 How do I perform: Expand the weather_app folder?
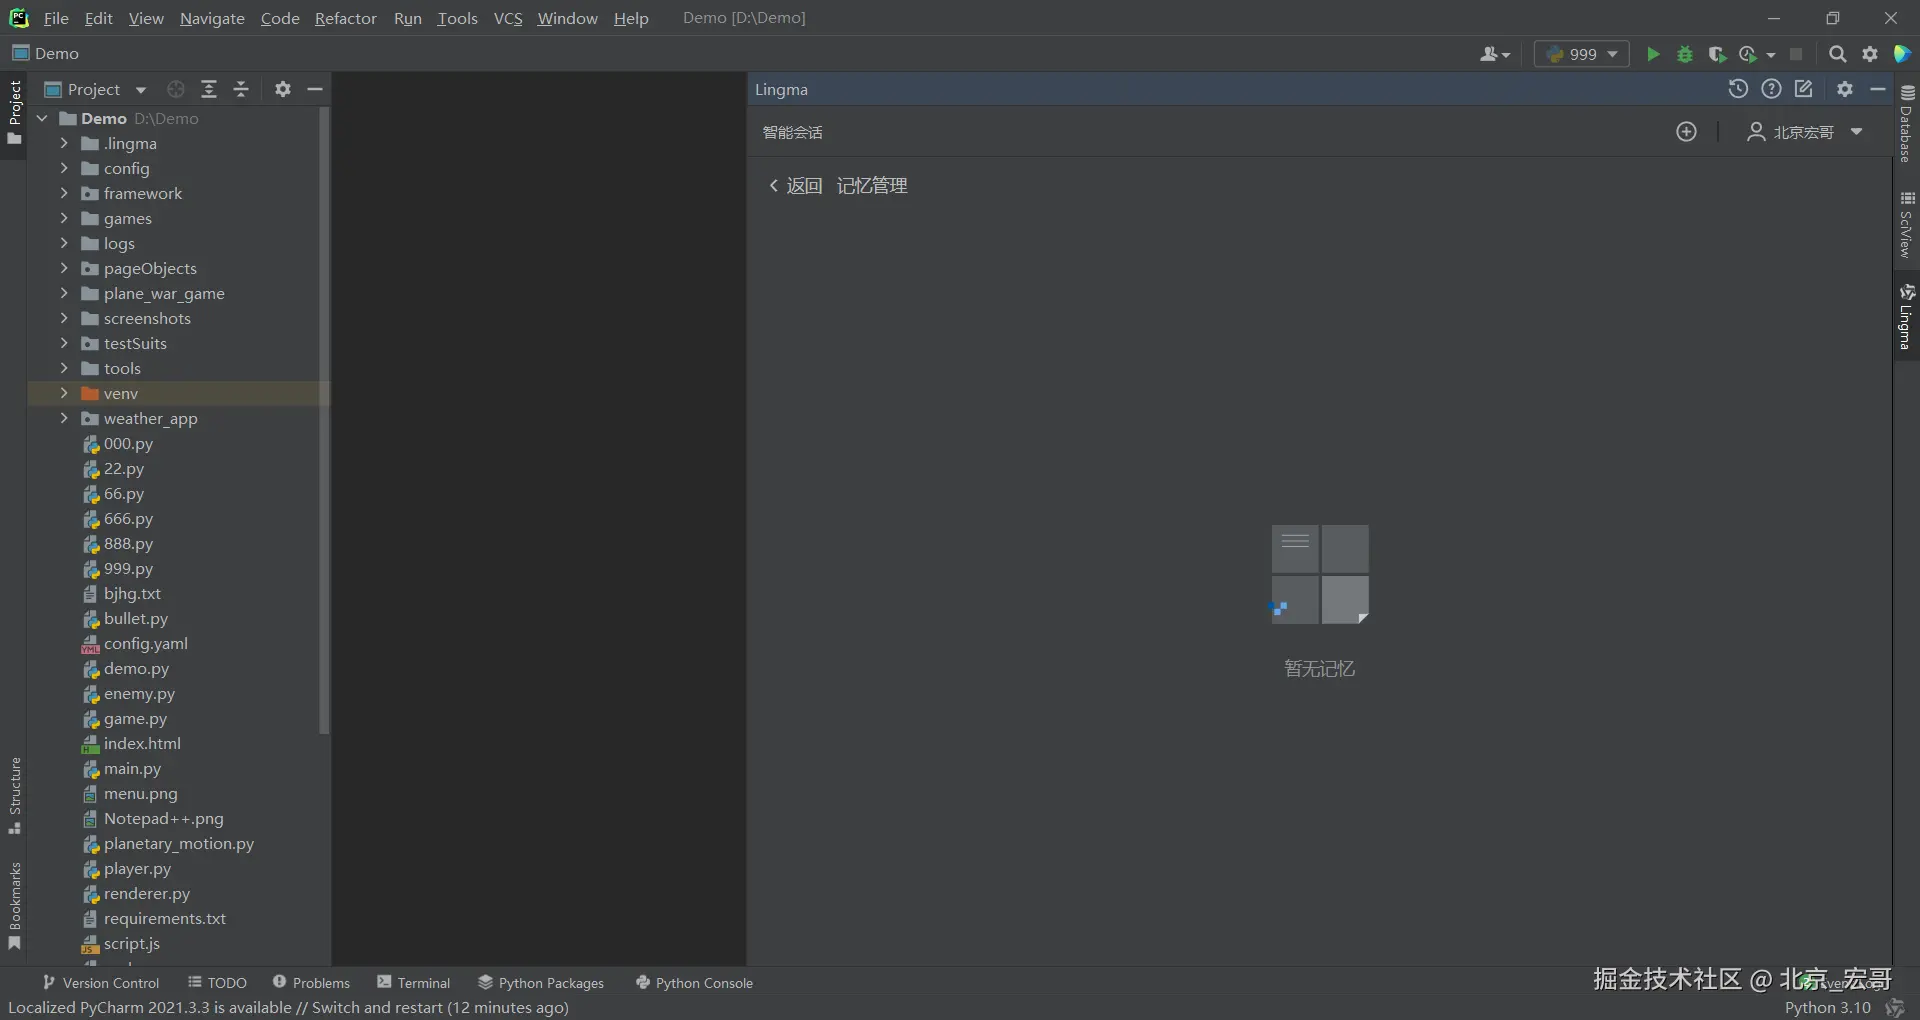pyautogui.click(x=64, y=418)
